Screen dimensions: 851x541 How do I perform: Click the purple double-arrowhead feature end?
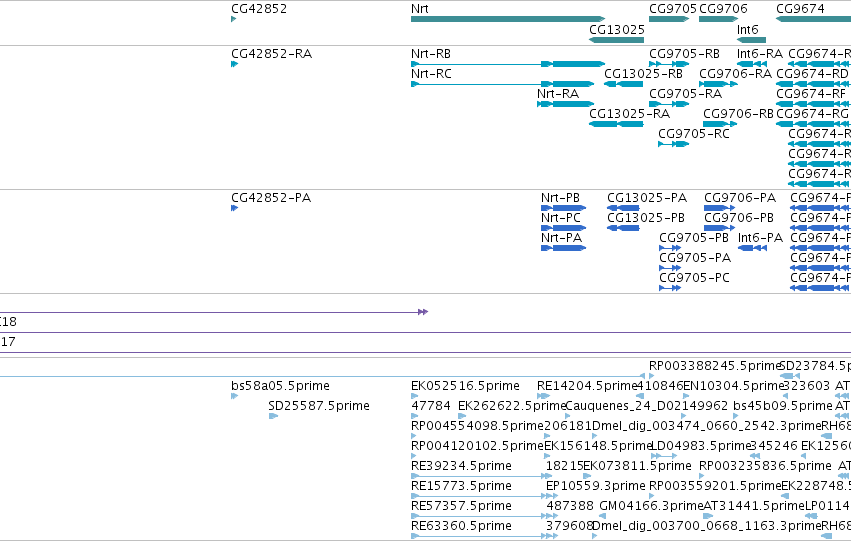423,312
